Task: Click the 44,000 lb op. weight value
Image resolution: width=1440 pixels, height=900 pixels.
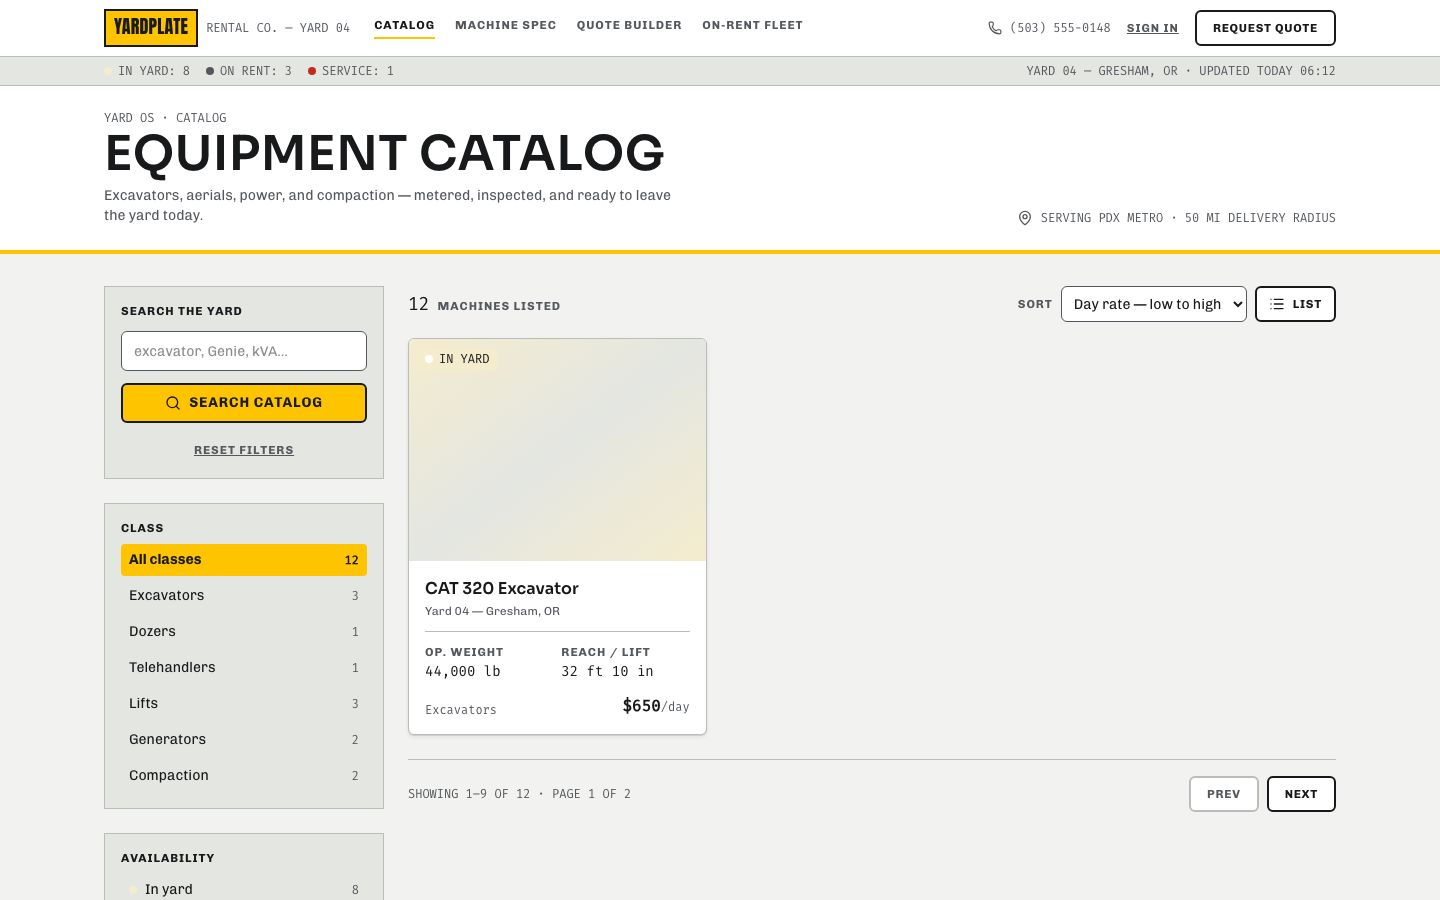Action: 463,672
